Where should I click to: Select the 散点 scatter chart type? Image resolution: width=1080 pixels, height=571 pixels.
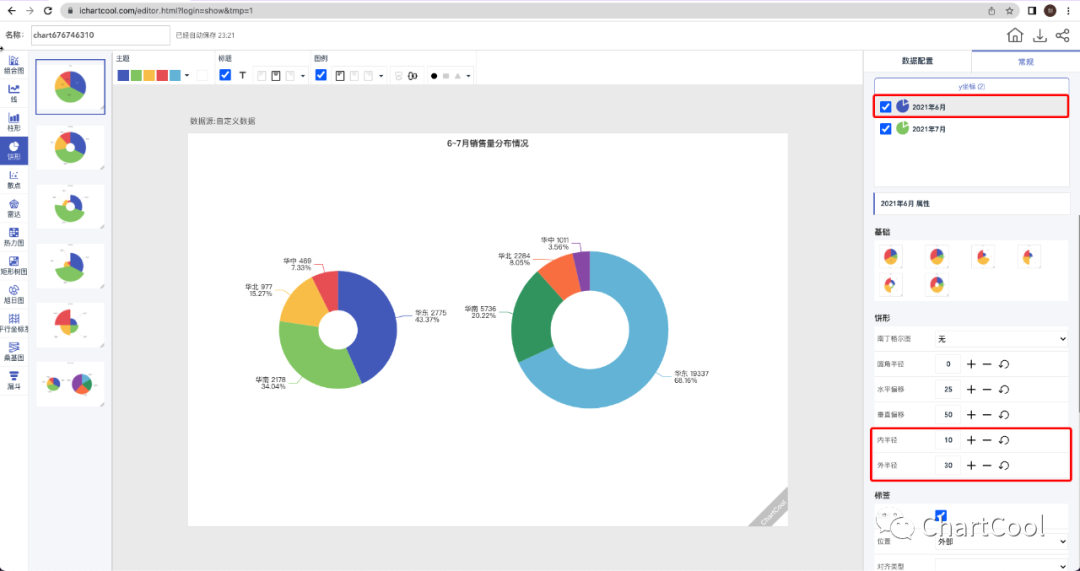(14, 180)
